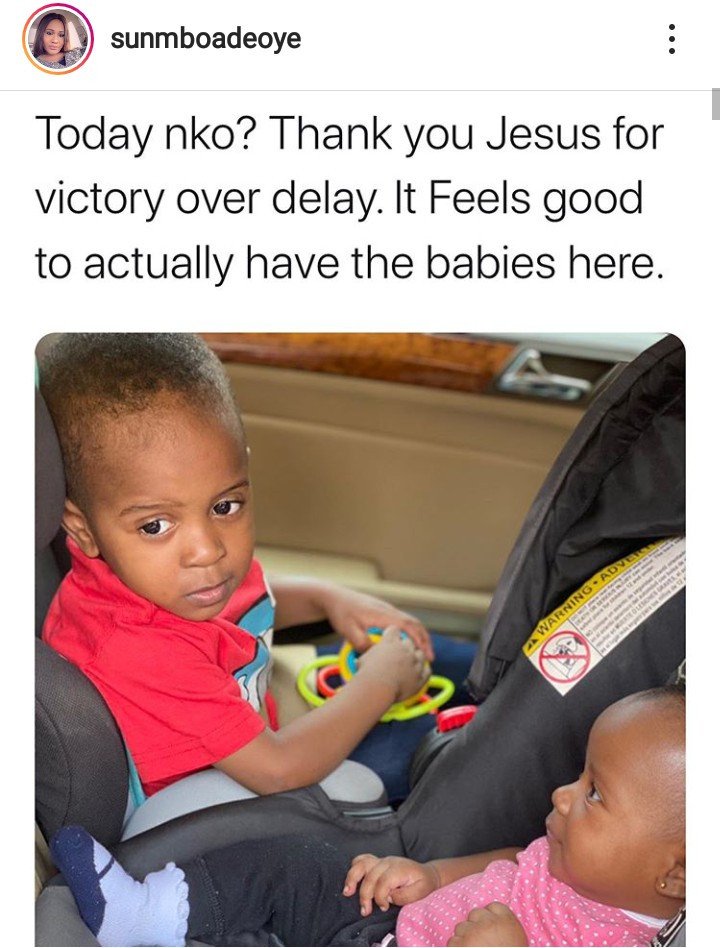Click the red buckle button on car seat
Viewport: 720px width, 948px height.
[456, 718]
